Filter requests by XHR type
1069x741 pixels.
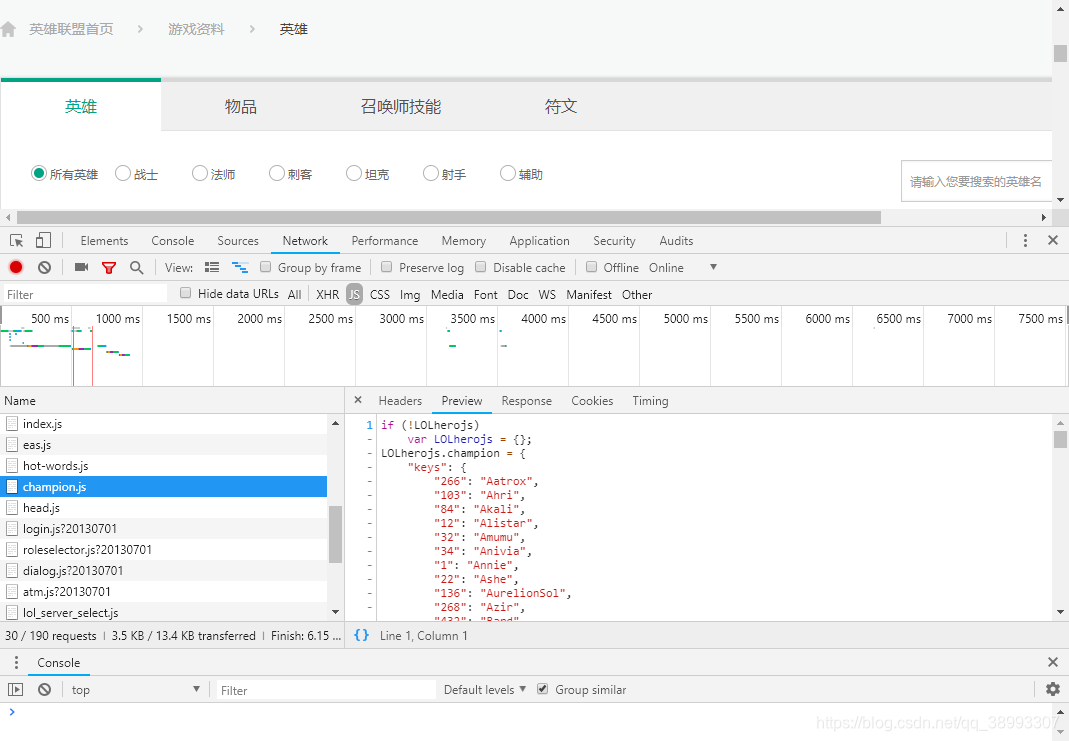click(327, 294)
